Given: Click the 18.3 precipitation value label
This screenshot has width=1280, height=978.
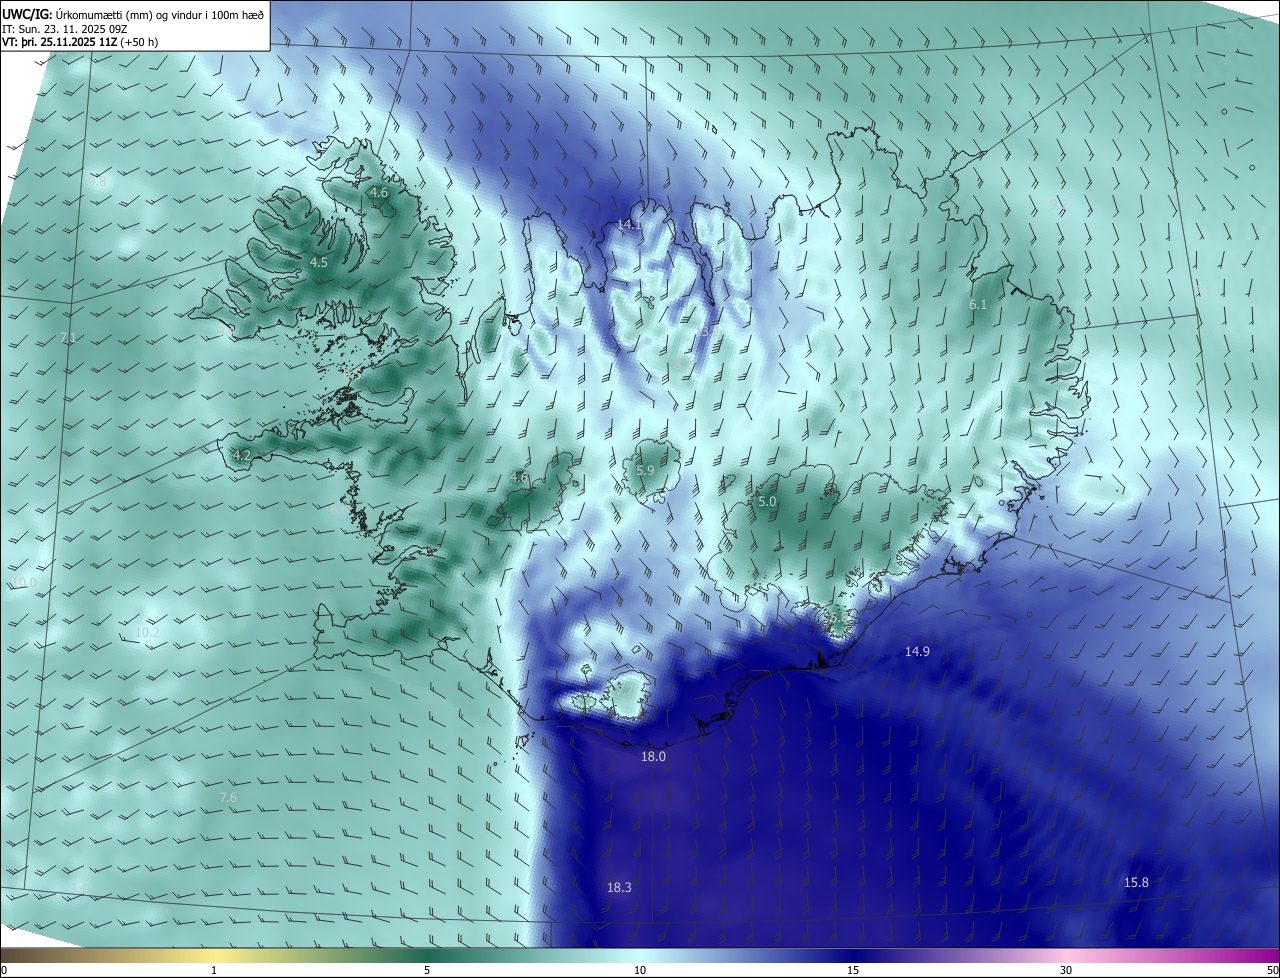Looking at the screenshot, I should (619, 887).
